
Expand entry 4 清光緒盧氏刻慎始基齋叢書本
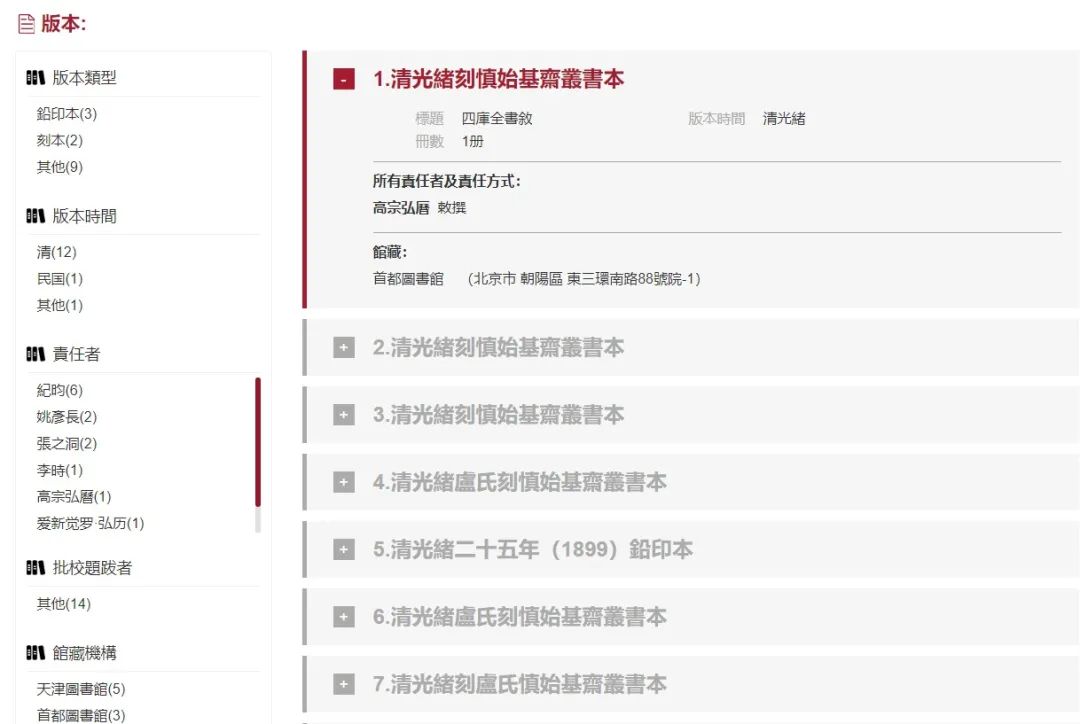click(343, 482)
